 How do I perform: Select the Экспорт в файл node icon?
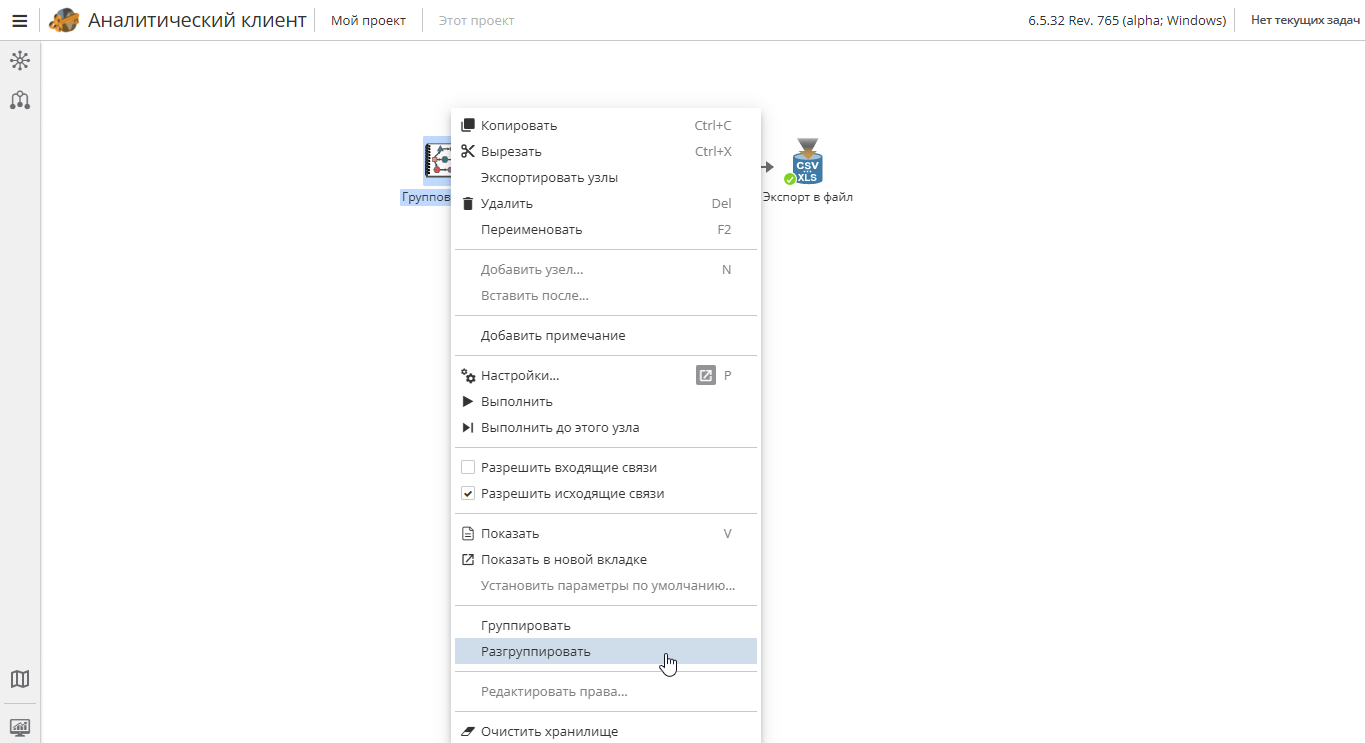click(805, 161)
